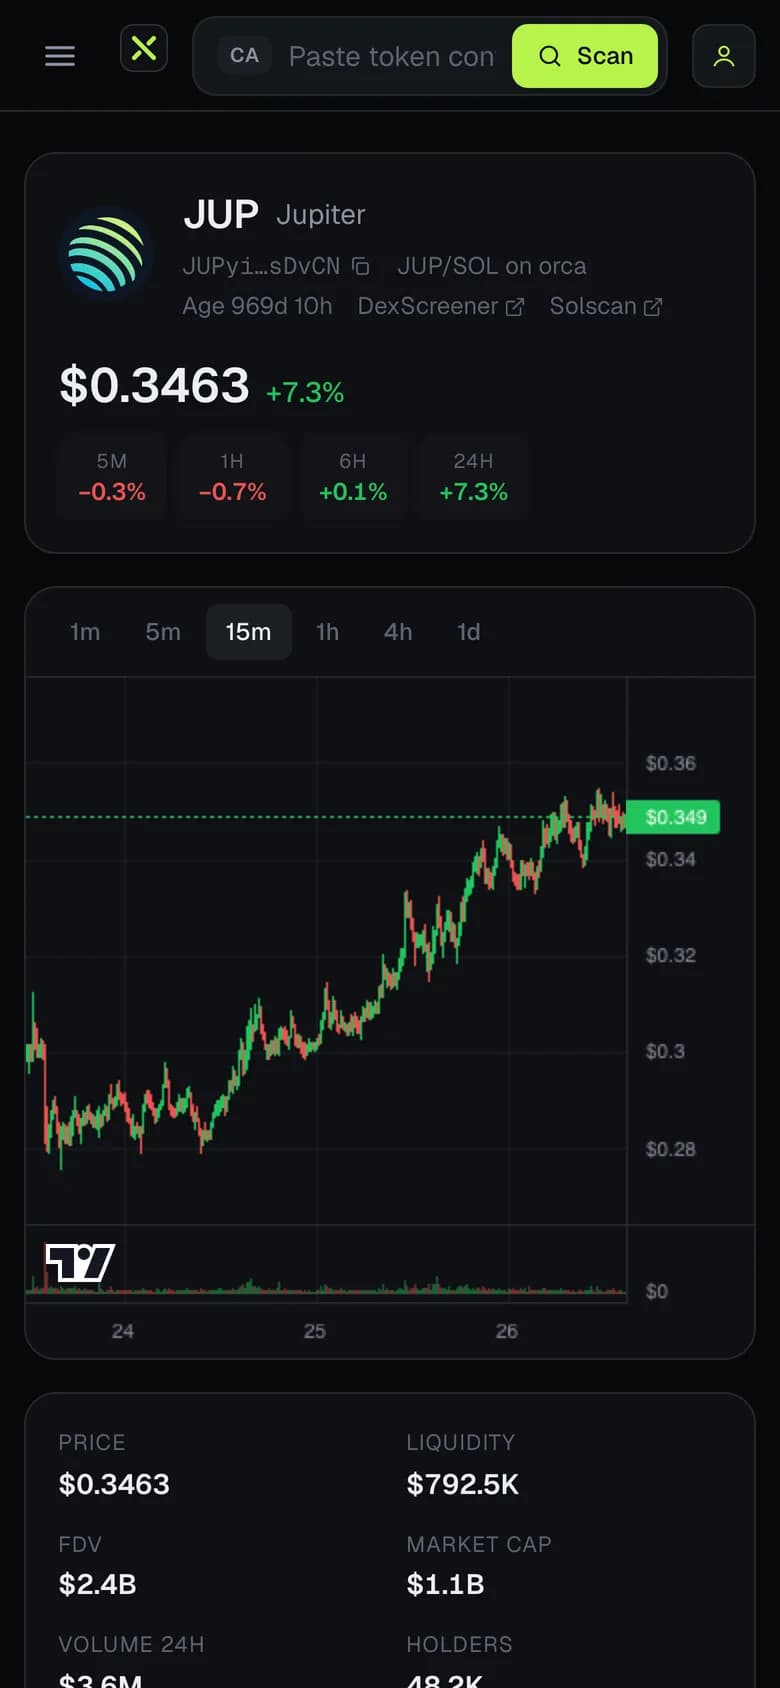Open the hamburger menu
Screen dimensions: 780x1688
coord(60,56)
